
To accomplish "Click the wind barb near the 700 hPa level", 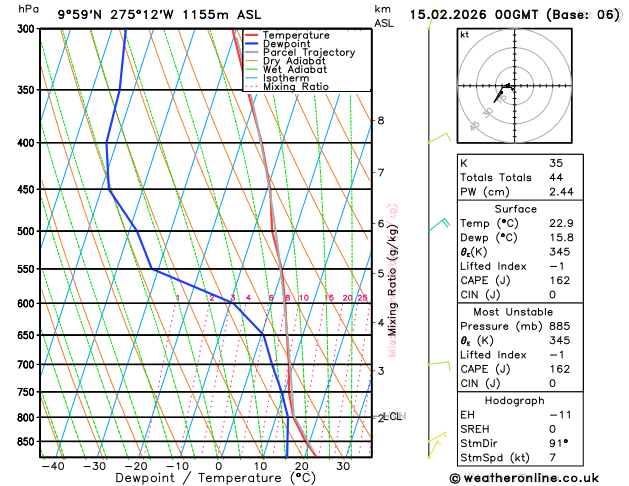I will (439, 366).
